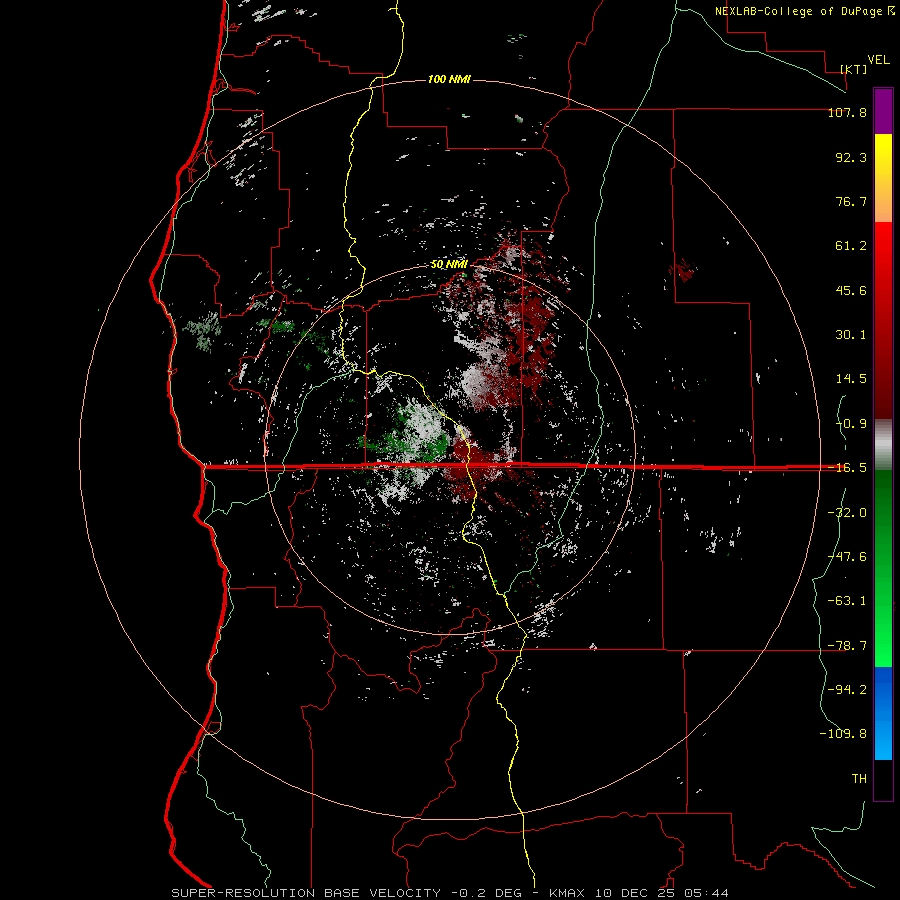Click the yellow segment of velocity color bar
Screen dimensions: 900x900
click(x=883, y=178)
